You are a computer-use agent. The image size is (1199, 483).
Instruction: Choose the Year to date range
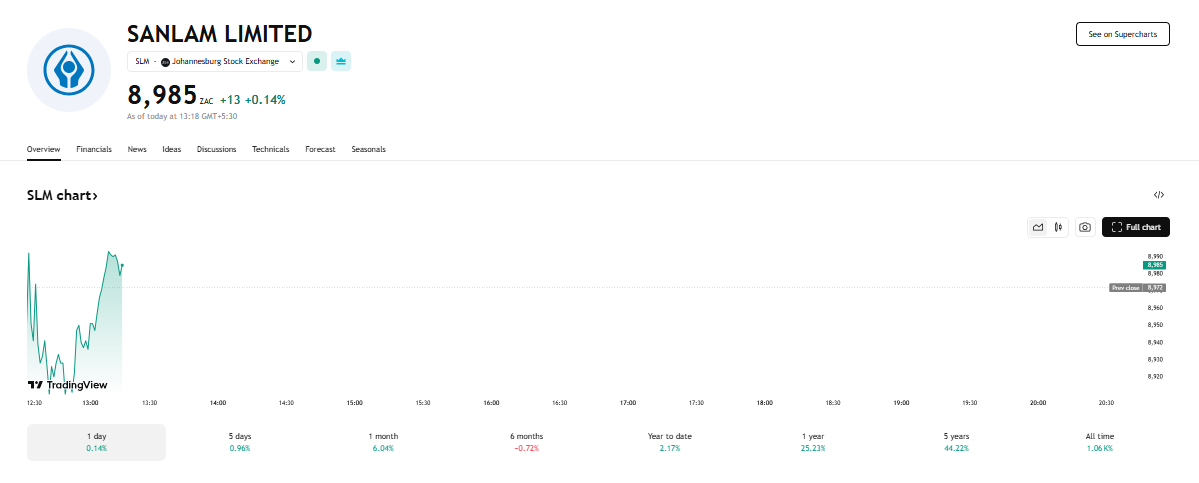tap(669, 441)
